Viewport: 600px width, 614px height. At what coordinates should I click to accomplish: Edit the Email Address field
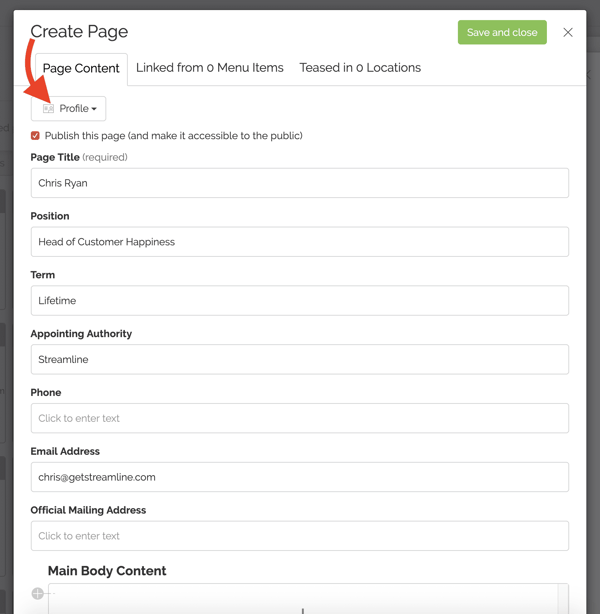click(x=300, y=477)
